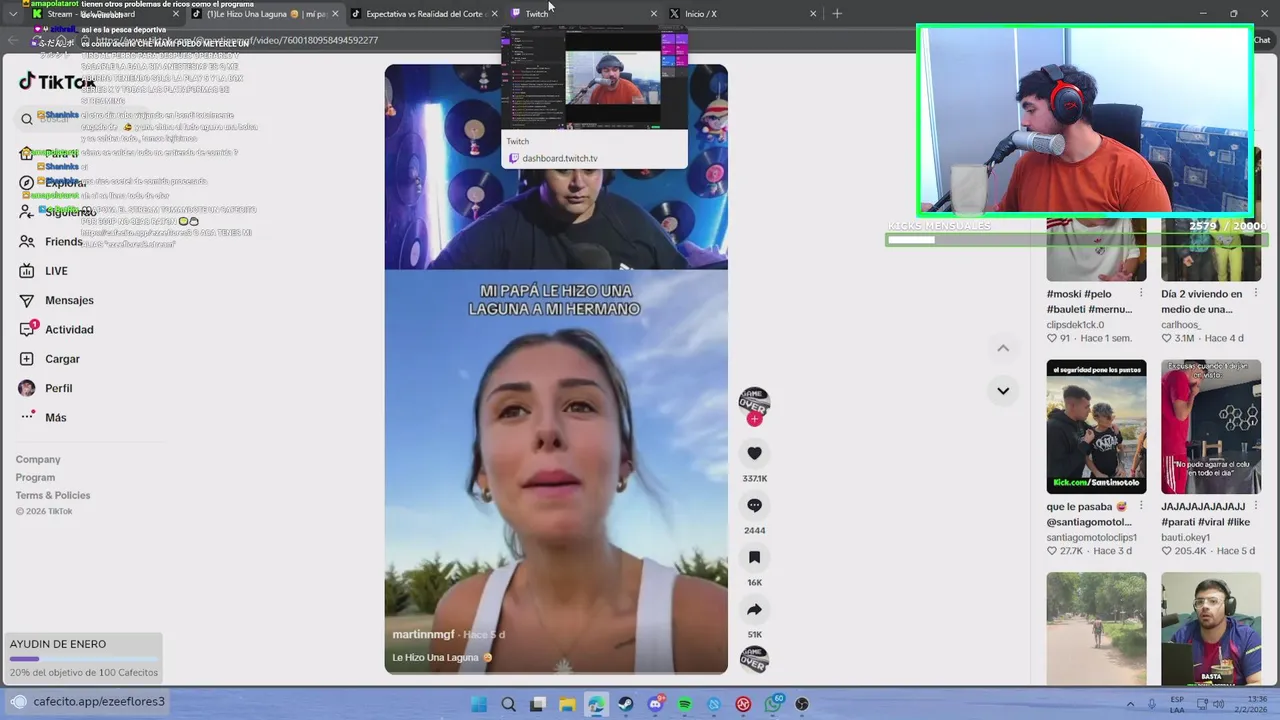Screen dimensions: 1280x720
Task: Open WhatsApp from the taskbar
Action: (x=773, y=704)
